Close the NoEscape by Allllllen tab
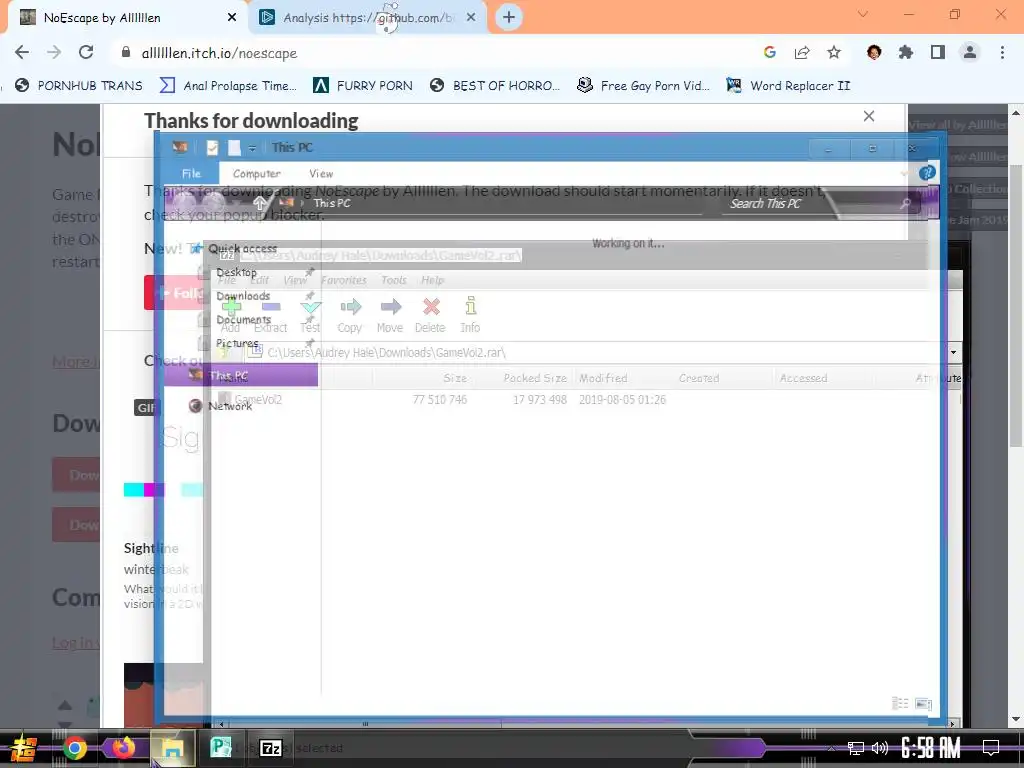1024x768 pixels. coord(232,18)
